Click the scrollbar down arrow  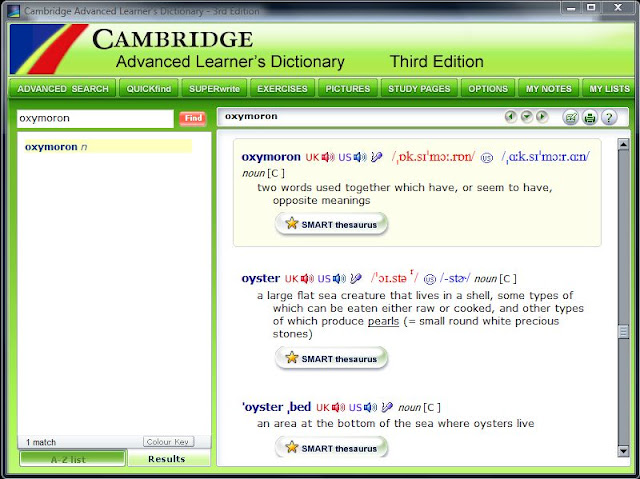tap(623, 451)
